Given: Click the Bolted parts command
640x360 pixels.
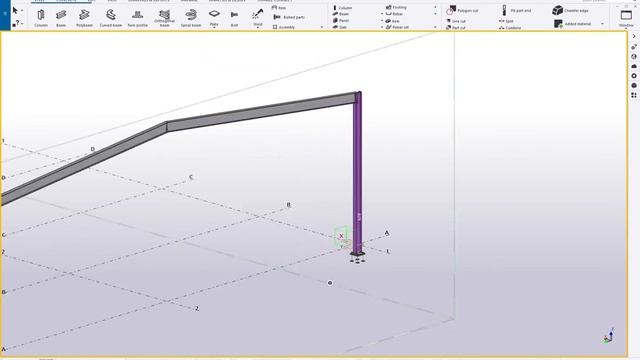Looking at the screenshot, I should click(x=289, y=17).
